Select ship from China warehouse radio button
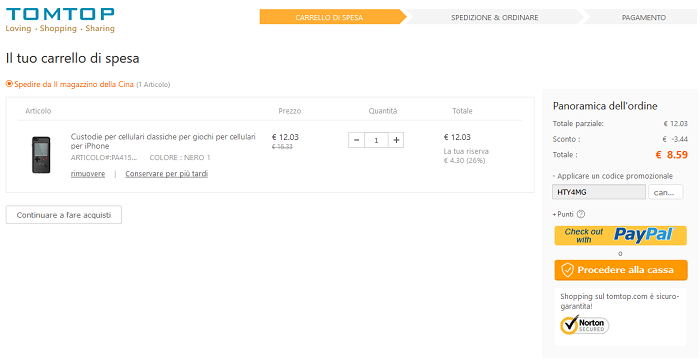This screenshot has height=360, width=700. [9, 84]
